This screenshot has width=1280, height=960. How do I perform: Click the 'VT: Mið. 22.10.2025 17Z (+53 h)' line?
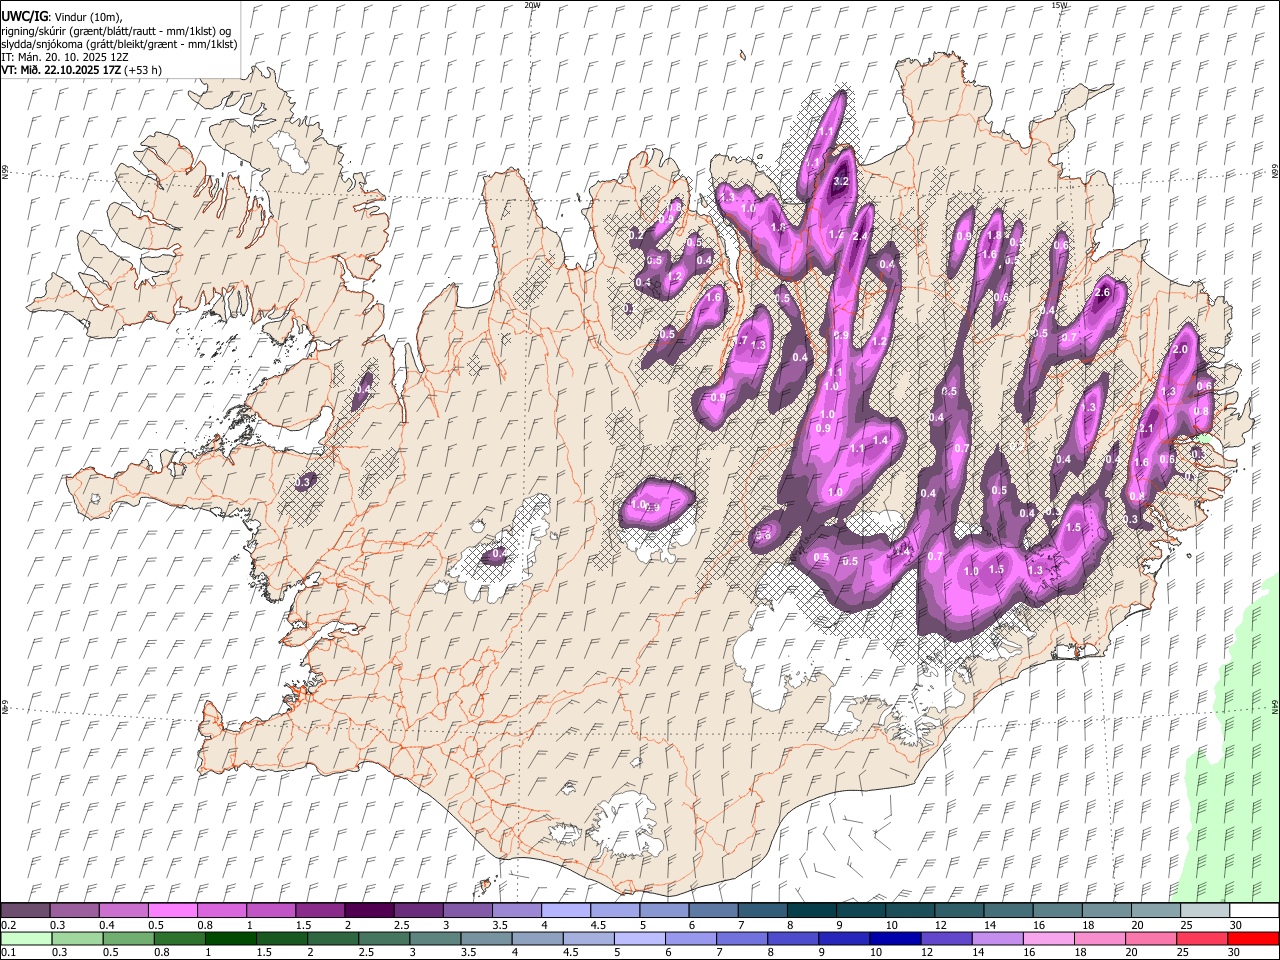(81, 70)
